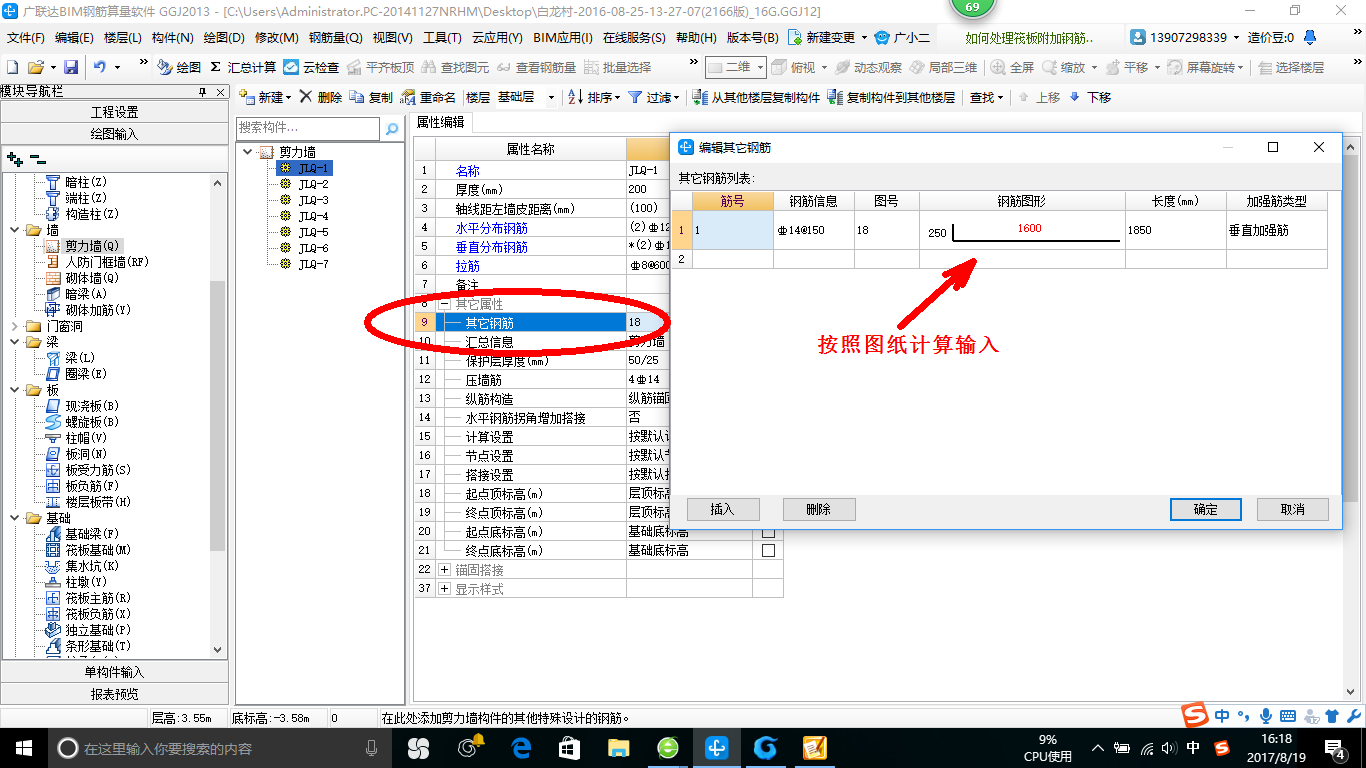Click 插入 to insert a row
The height and width of the screenshot is (768, 1366).
click(722, 509)
